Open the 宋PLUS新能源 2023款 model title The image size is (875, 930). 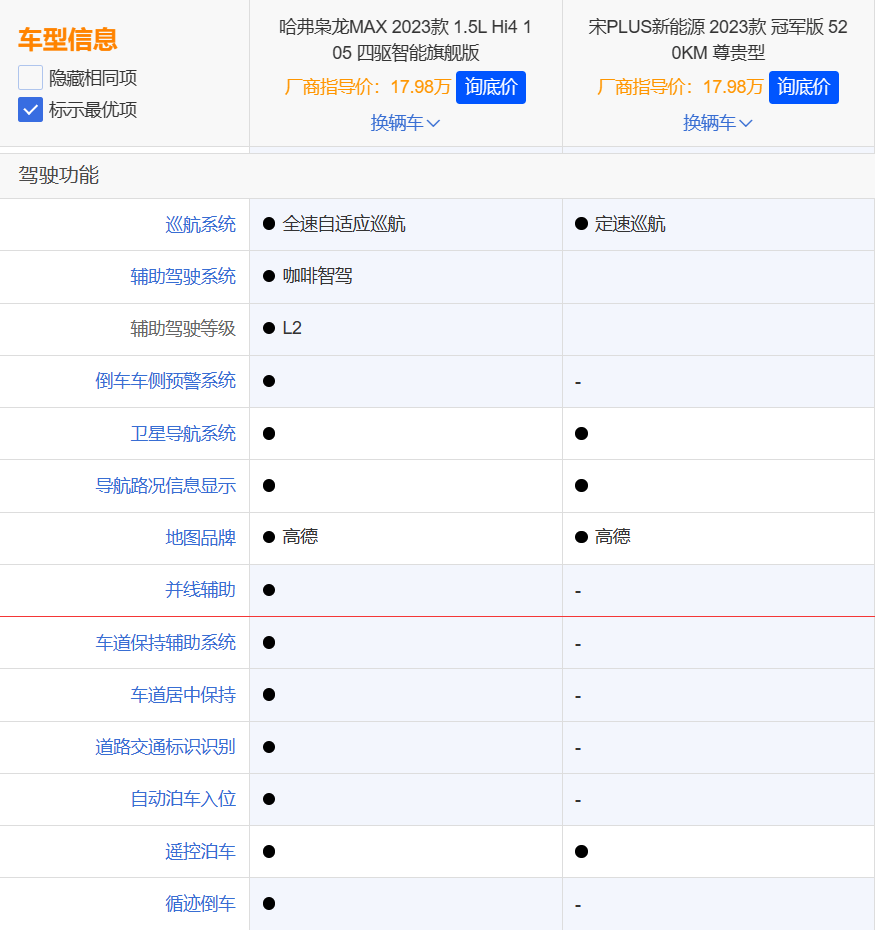718,40
